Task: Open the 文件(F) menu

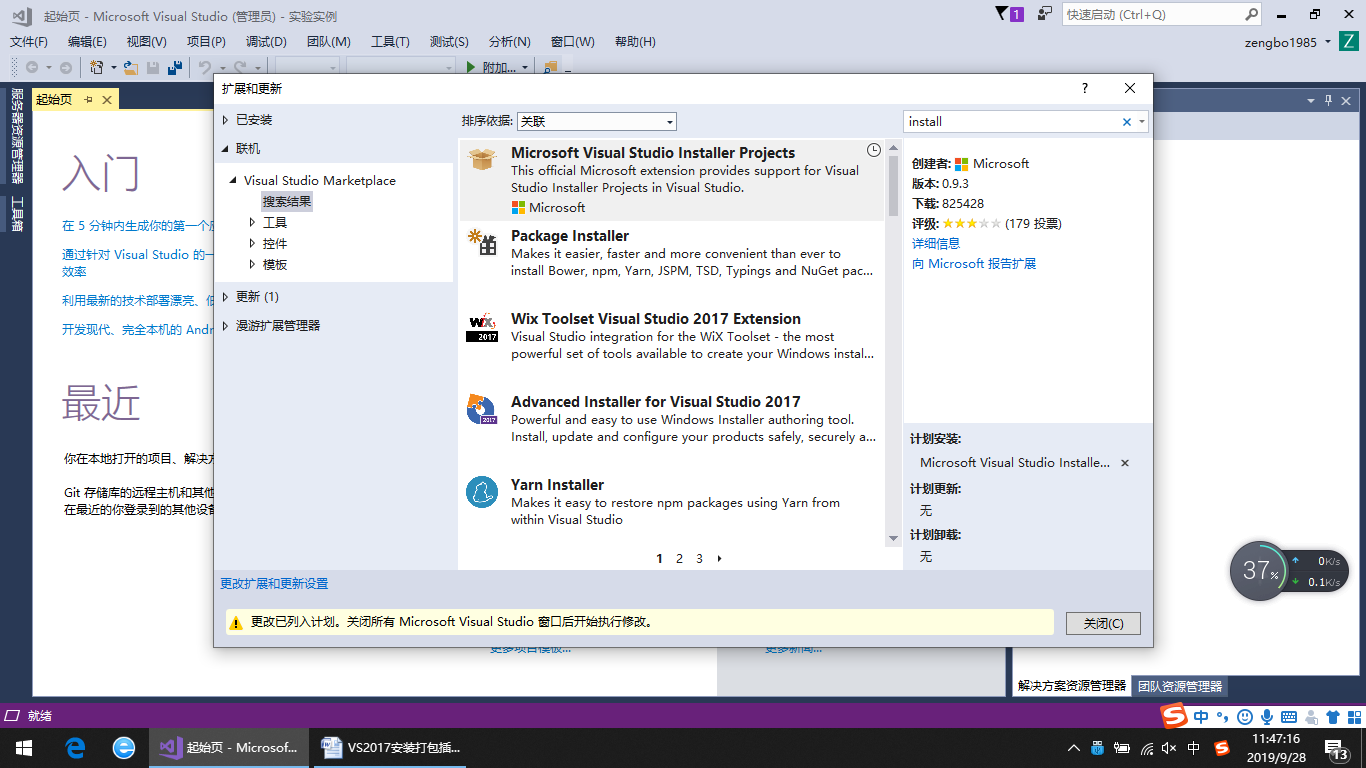Action: pos(29,42)
